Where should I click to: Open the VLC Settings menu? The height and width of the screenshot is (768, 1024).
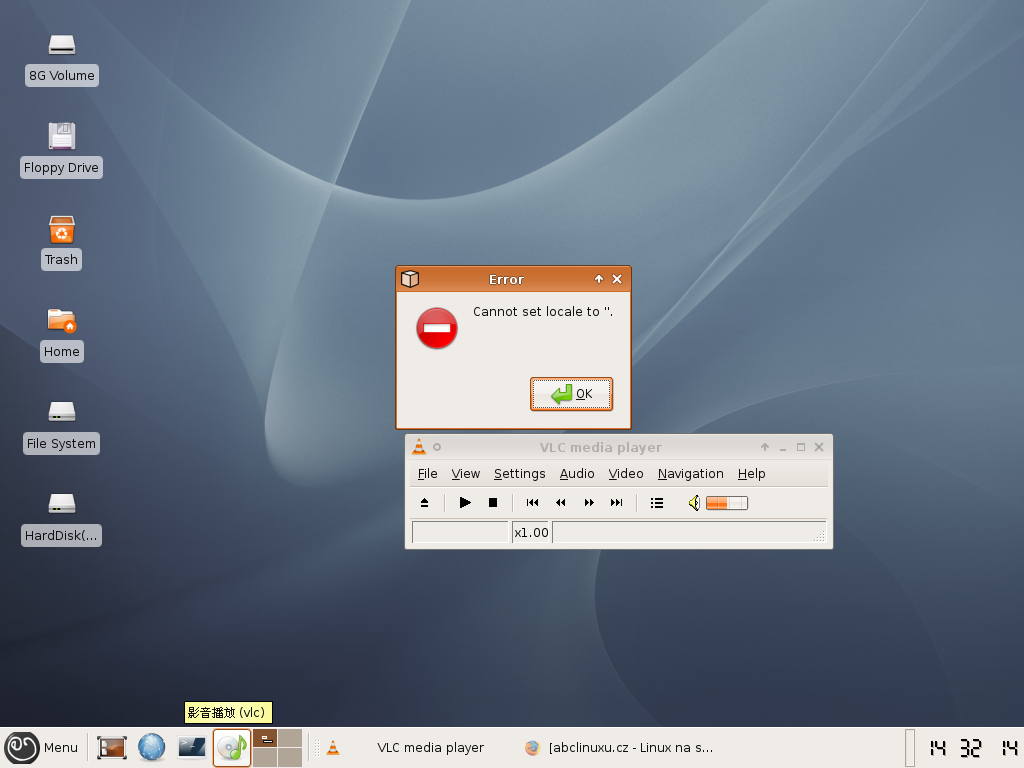coord(519,473)
